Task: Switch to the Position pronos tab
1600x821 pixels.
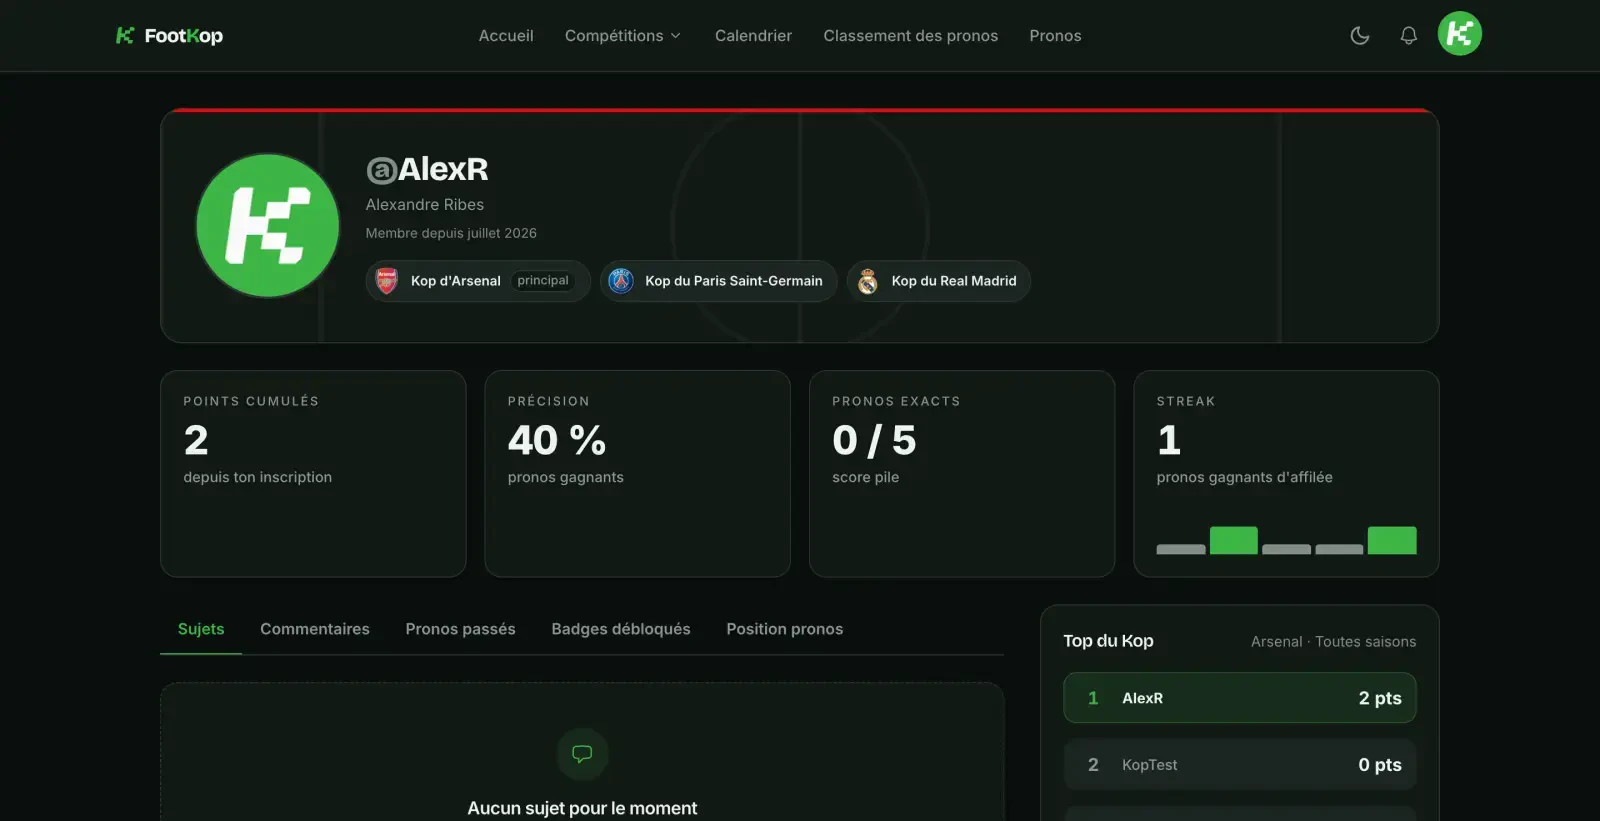Action: pos(785,629)
